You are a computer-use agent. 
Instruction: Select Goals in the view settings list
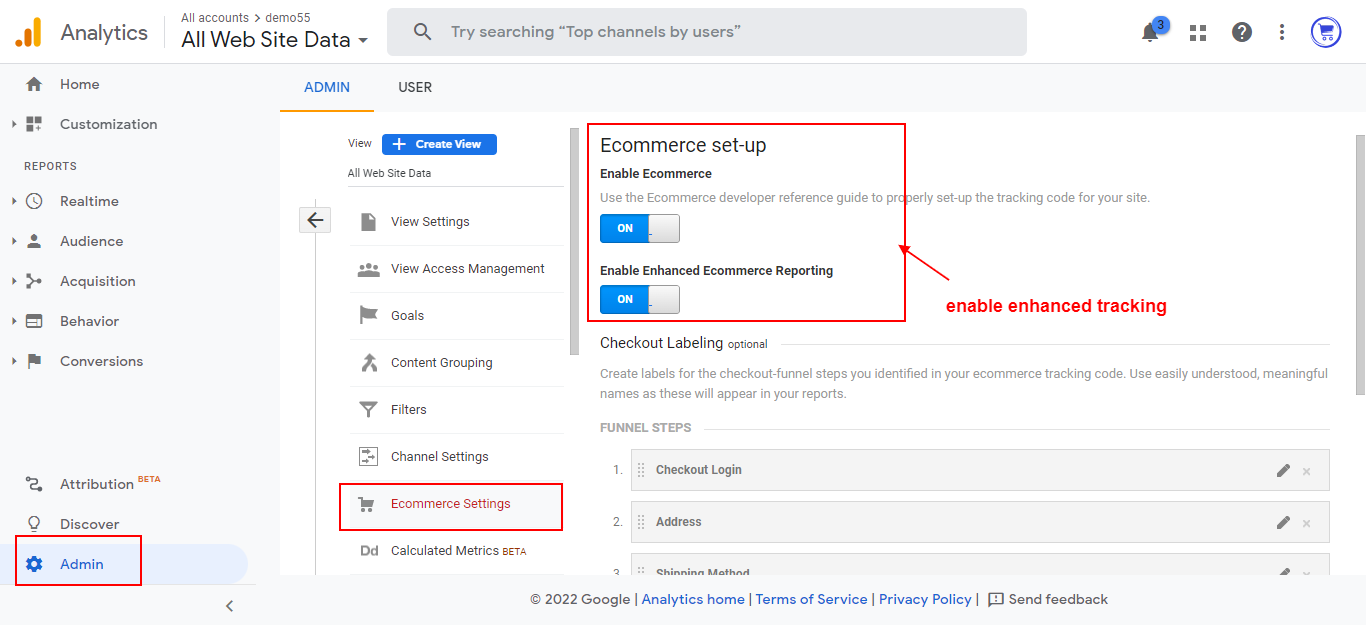[x=407, y=314]
